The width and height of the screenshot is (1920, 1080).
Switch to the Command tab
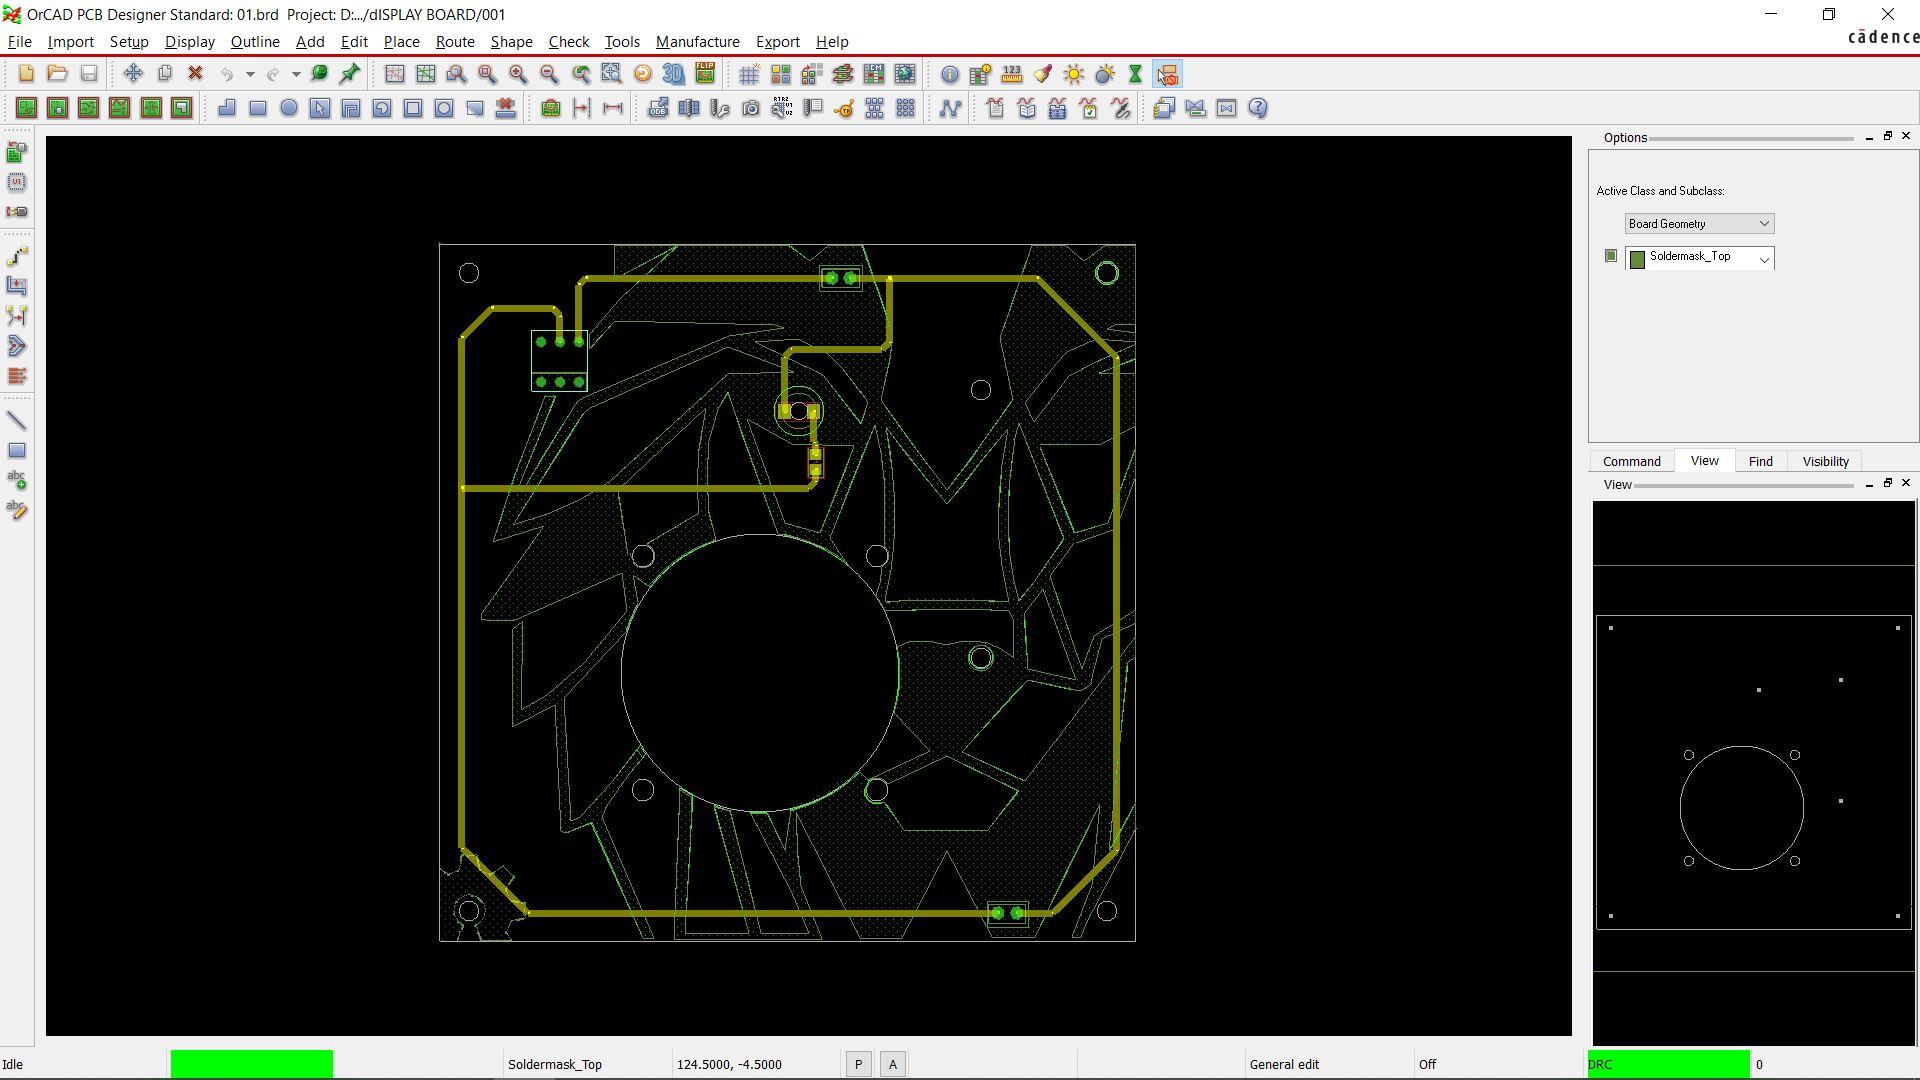tap(1632, 462)
